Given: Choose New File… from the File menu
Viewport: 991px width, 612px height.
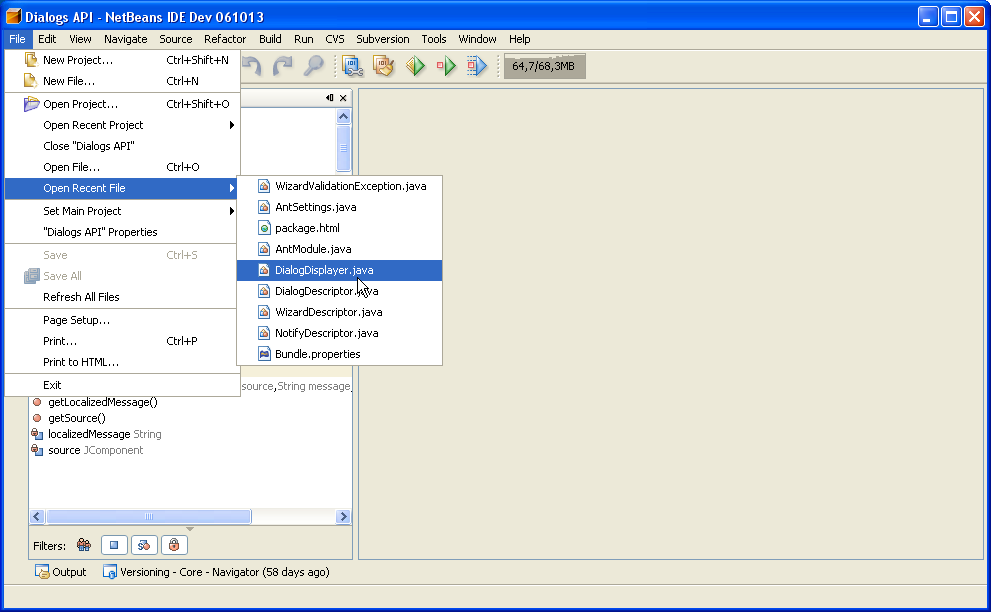Looking at the screenshot, I should pyautogui.click(x=122, y=81).
